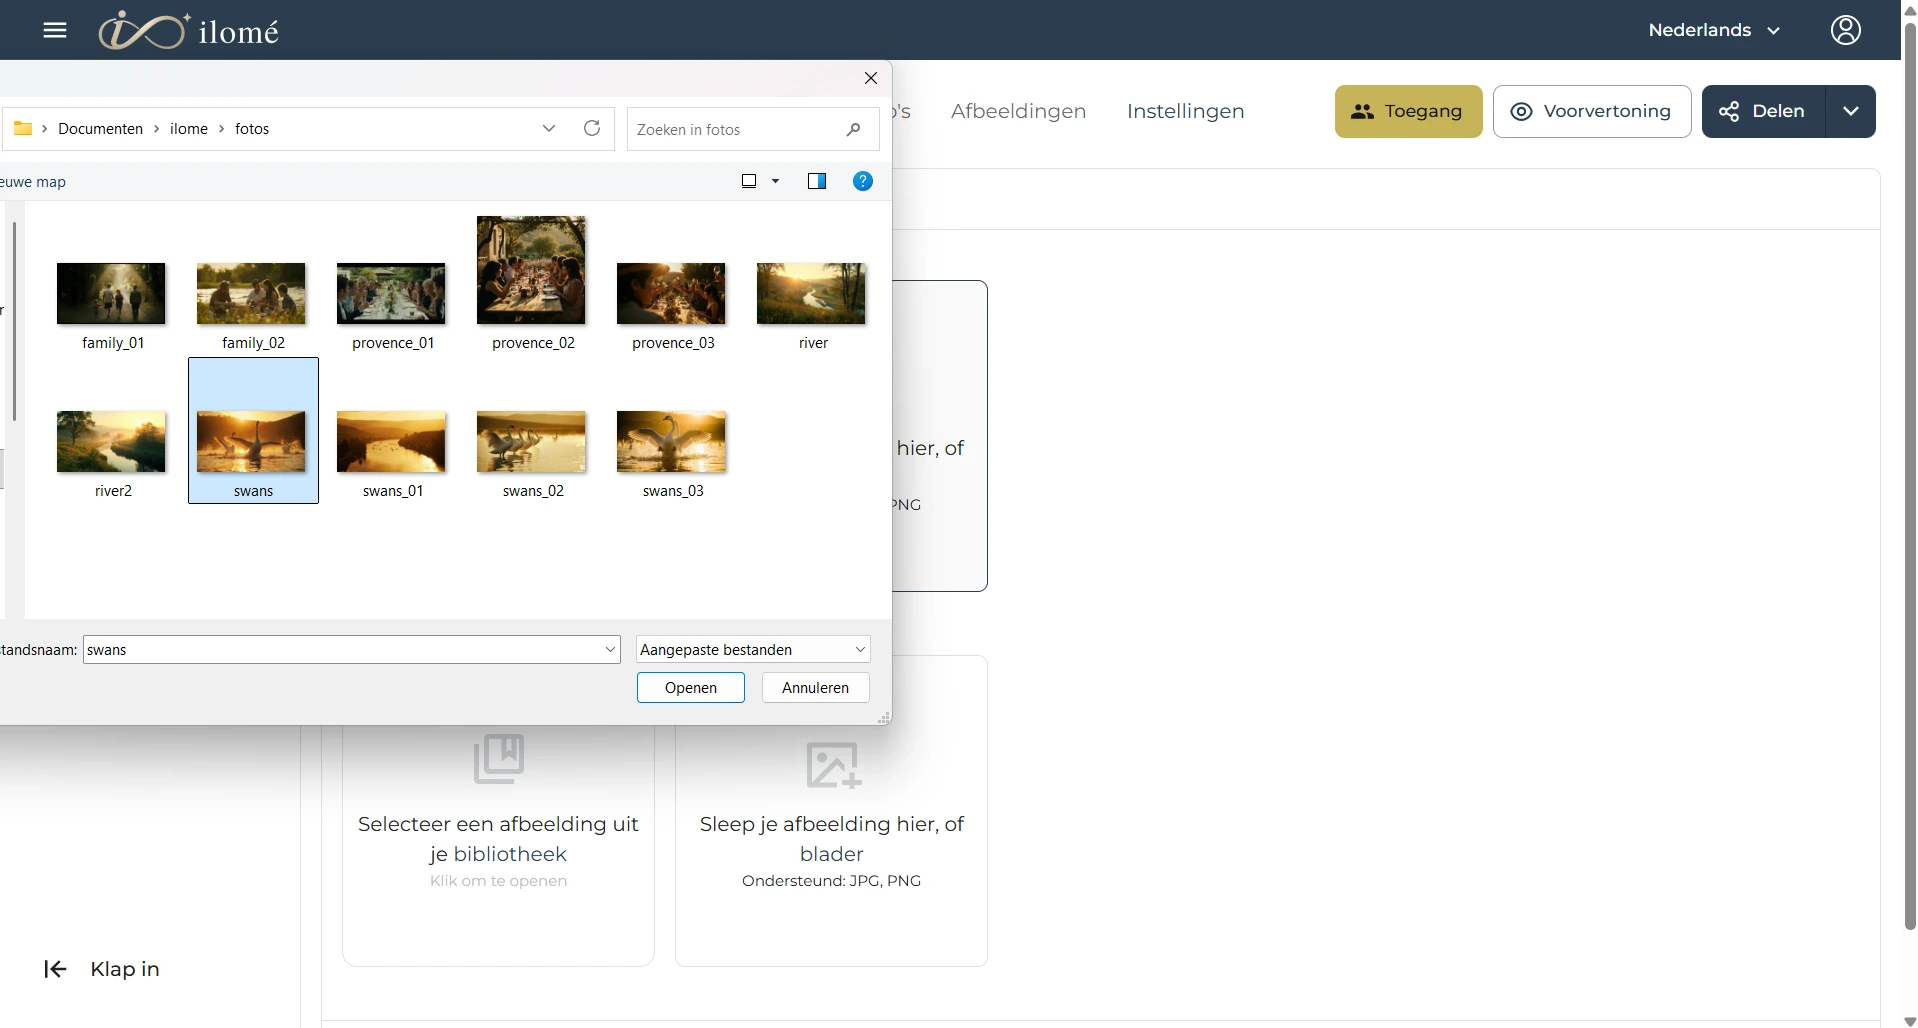Click the add-image upload icon
The image size is (1918, 1028).
coord(832,764)
